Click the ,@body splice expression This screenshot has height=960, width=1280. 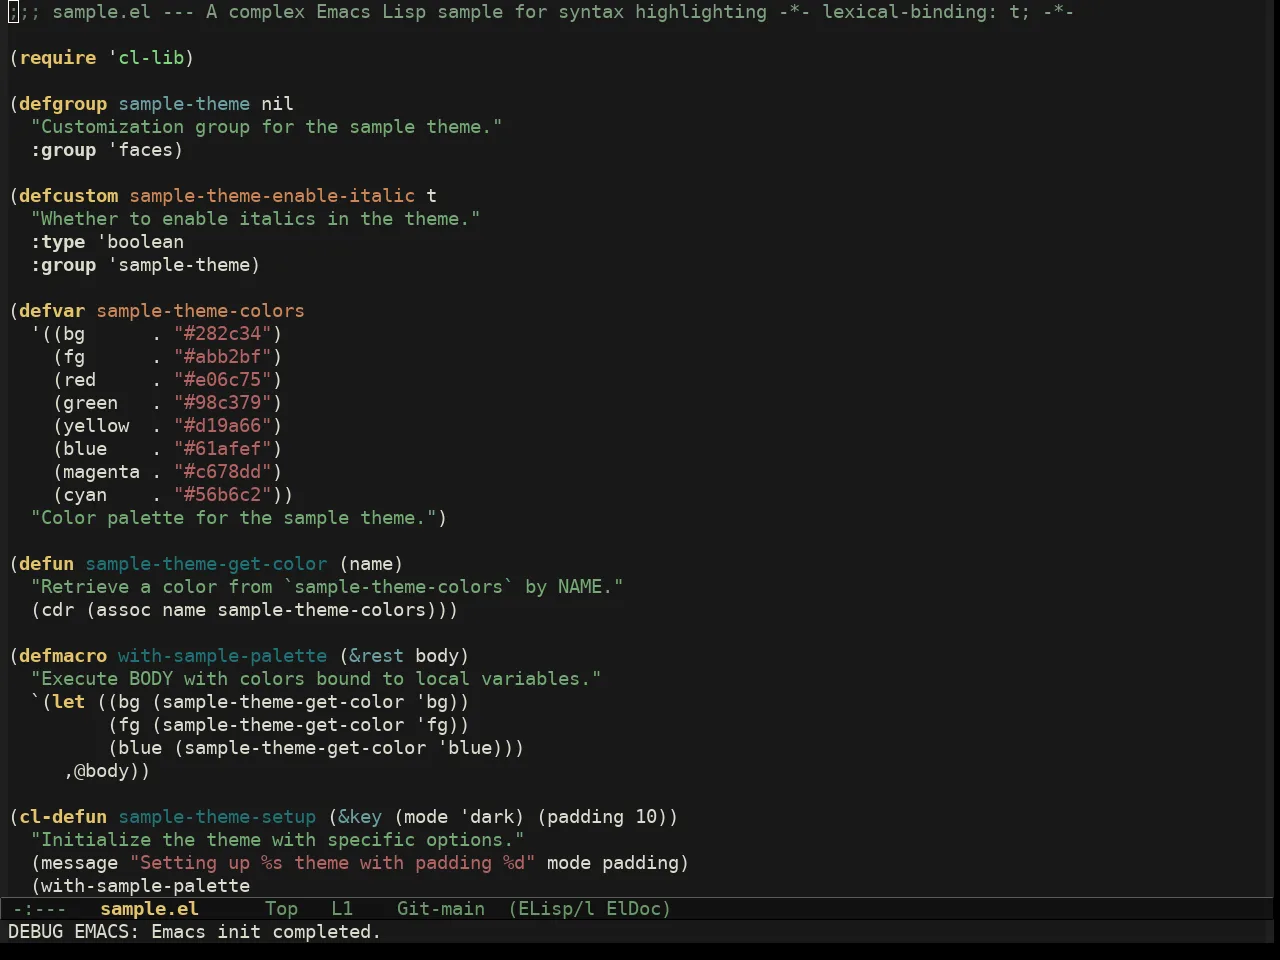(101, 770)
